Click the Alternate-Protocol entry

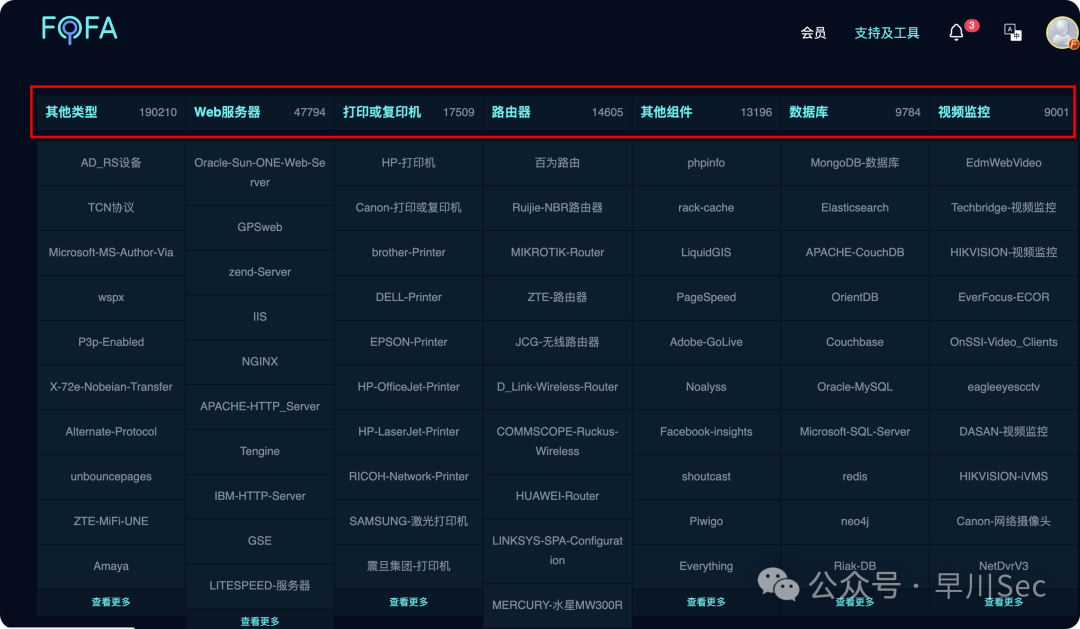point(111,431)
